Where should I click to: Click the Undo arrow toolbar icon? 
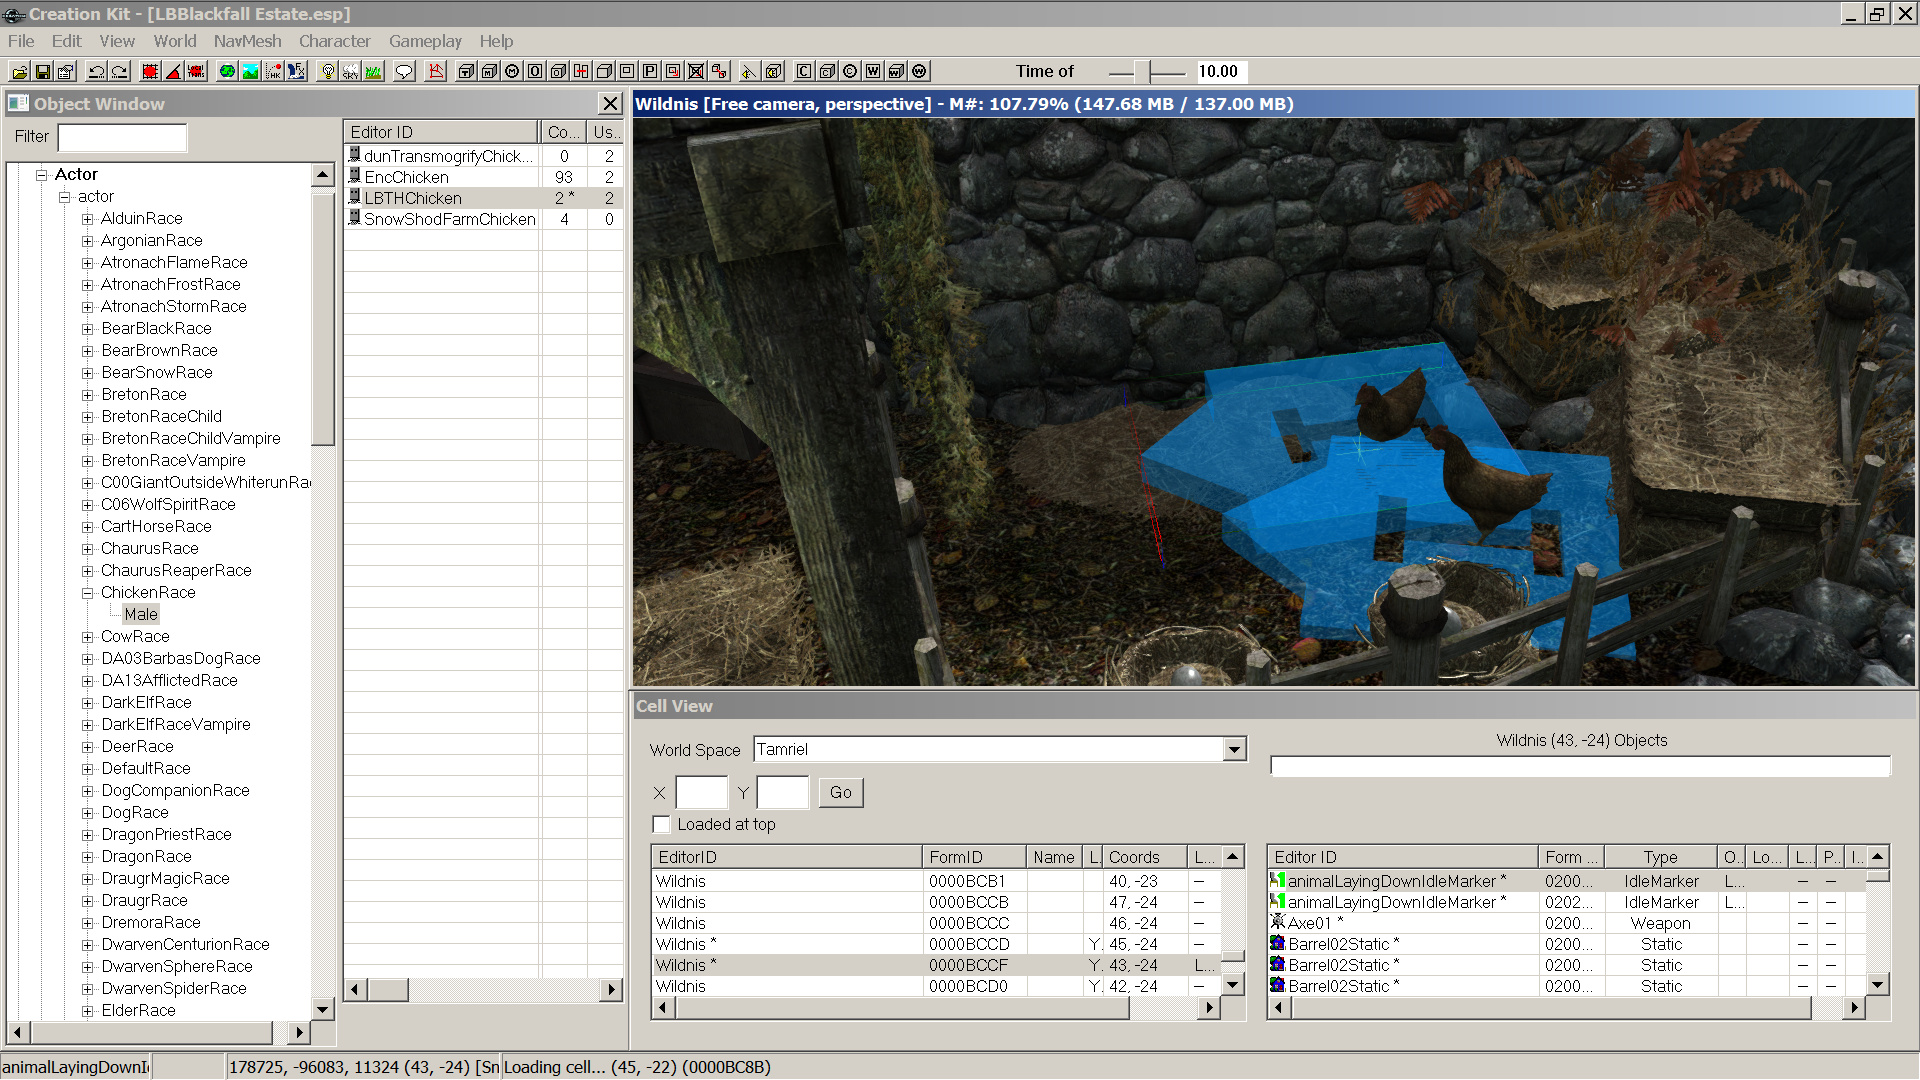(96, 71)
